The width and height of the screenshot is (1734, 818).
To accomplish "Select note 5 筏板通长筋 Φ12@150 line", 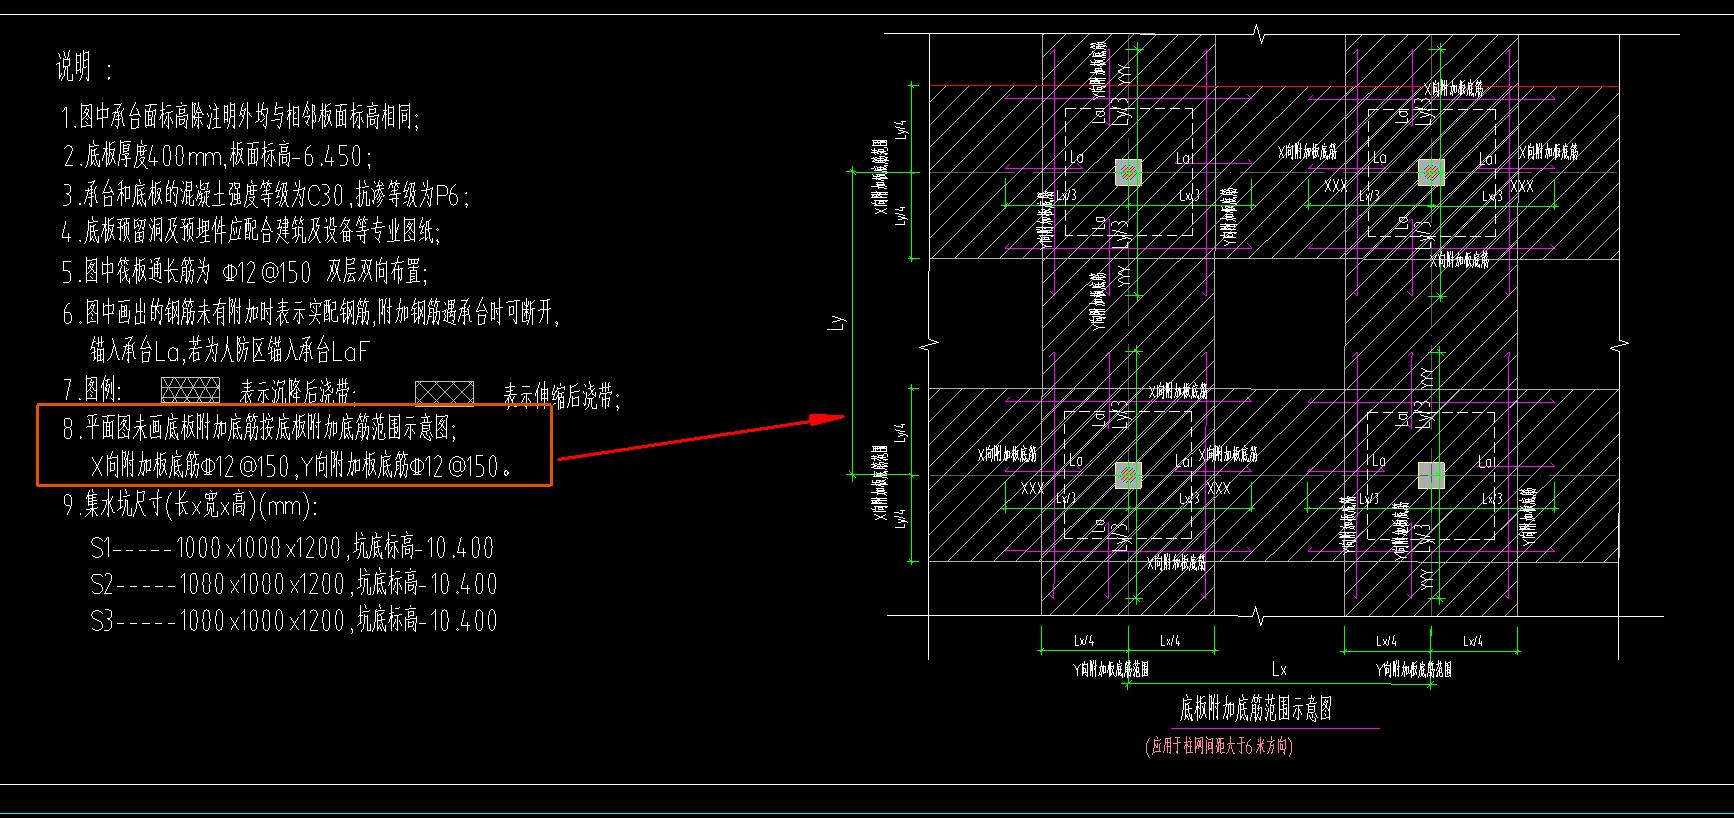I will tap(245, 272).
